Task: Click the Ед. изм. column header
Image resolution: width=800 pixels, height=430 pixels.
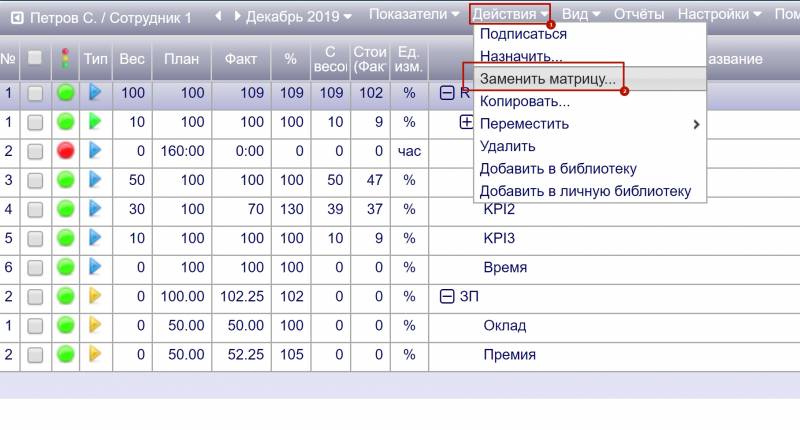Action: coord(409,59)
